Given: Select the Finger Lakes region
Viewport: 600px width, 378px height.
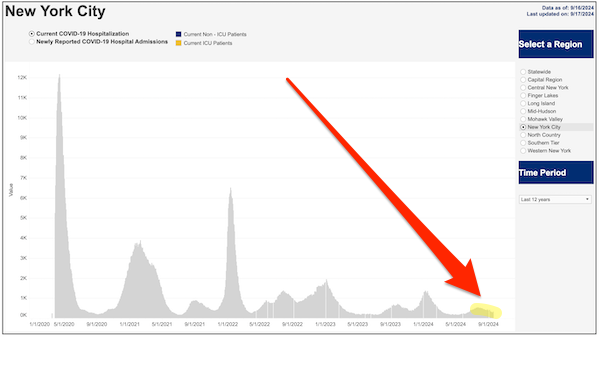Looking at the screenshot, I should click(523, 95).
